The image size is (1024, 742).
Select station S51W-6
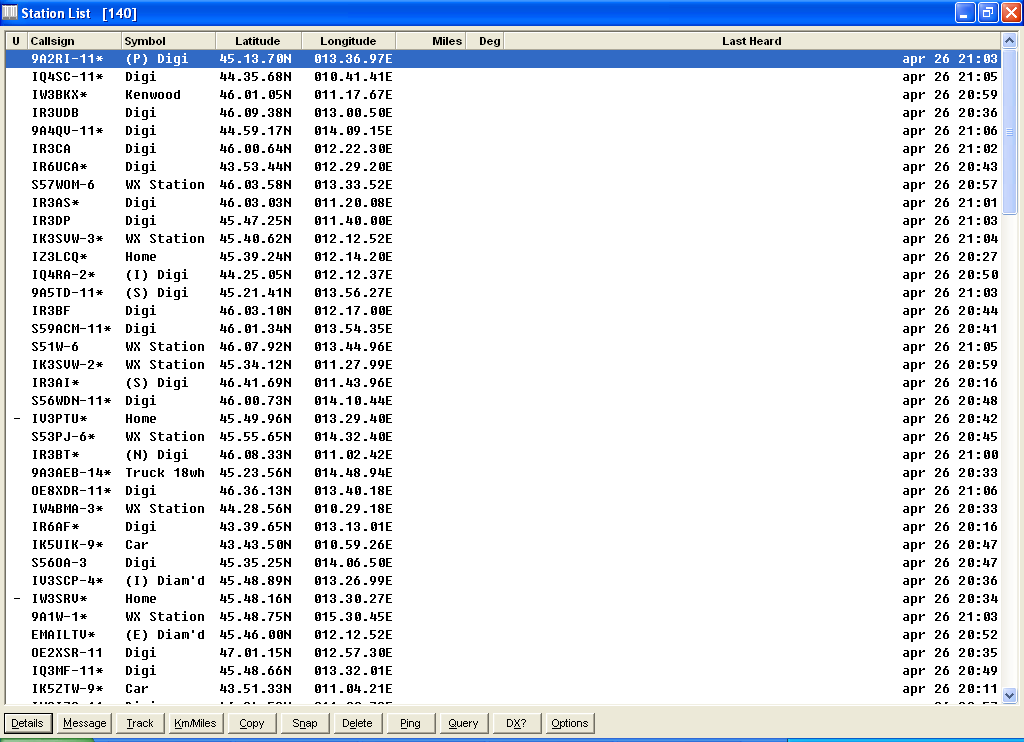(503, 347)
